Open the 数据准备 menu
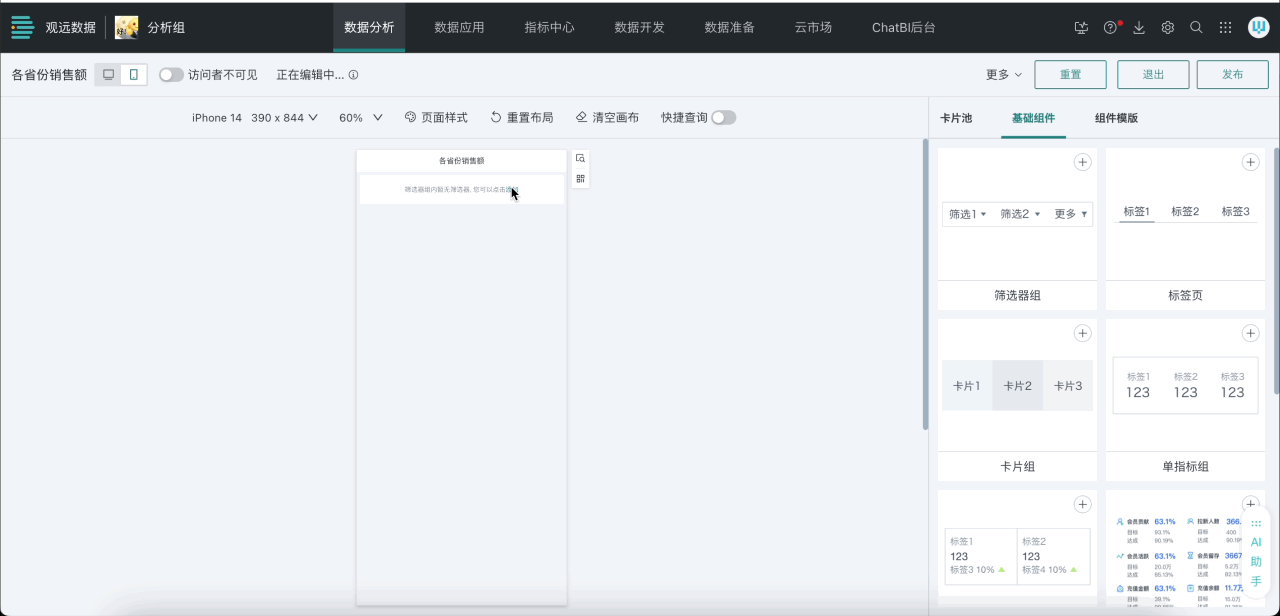 coord(729,27)
